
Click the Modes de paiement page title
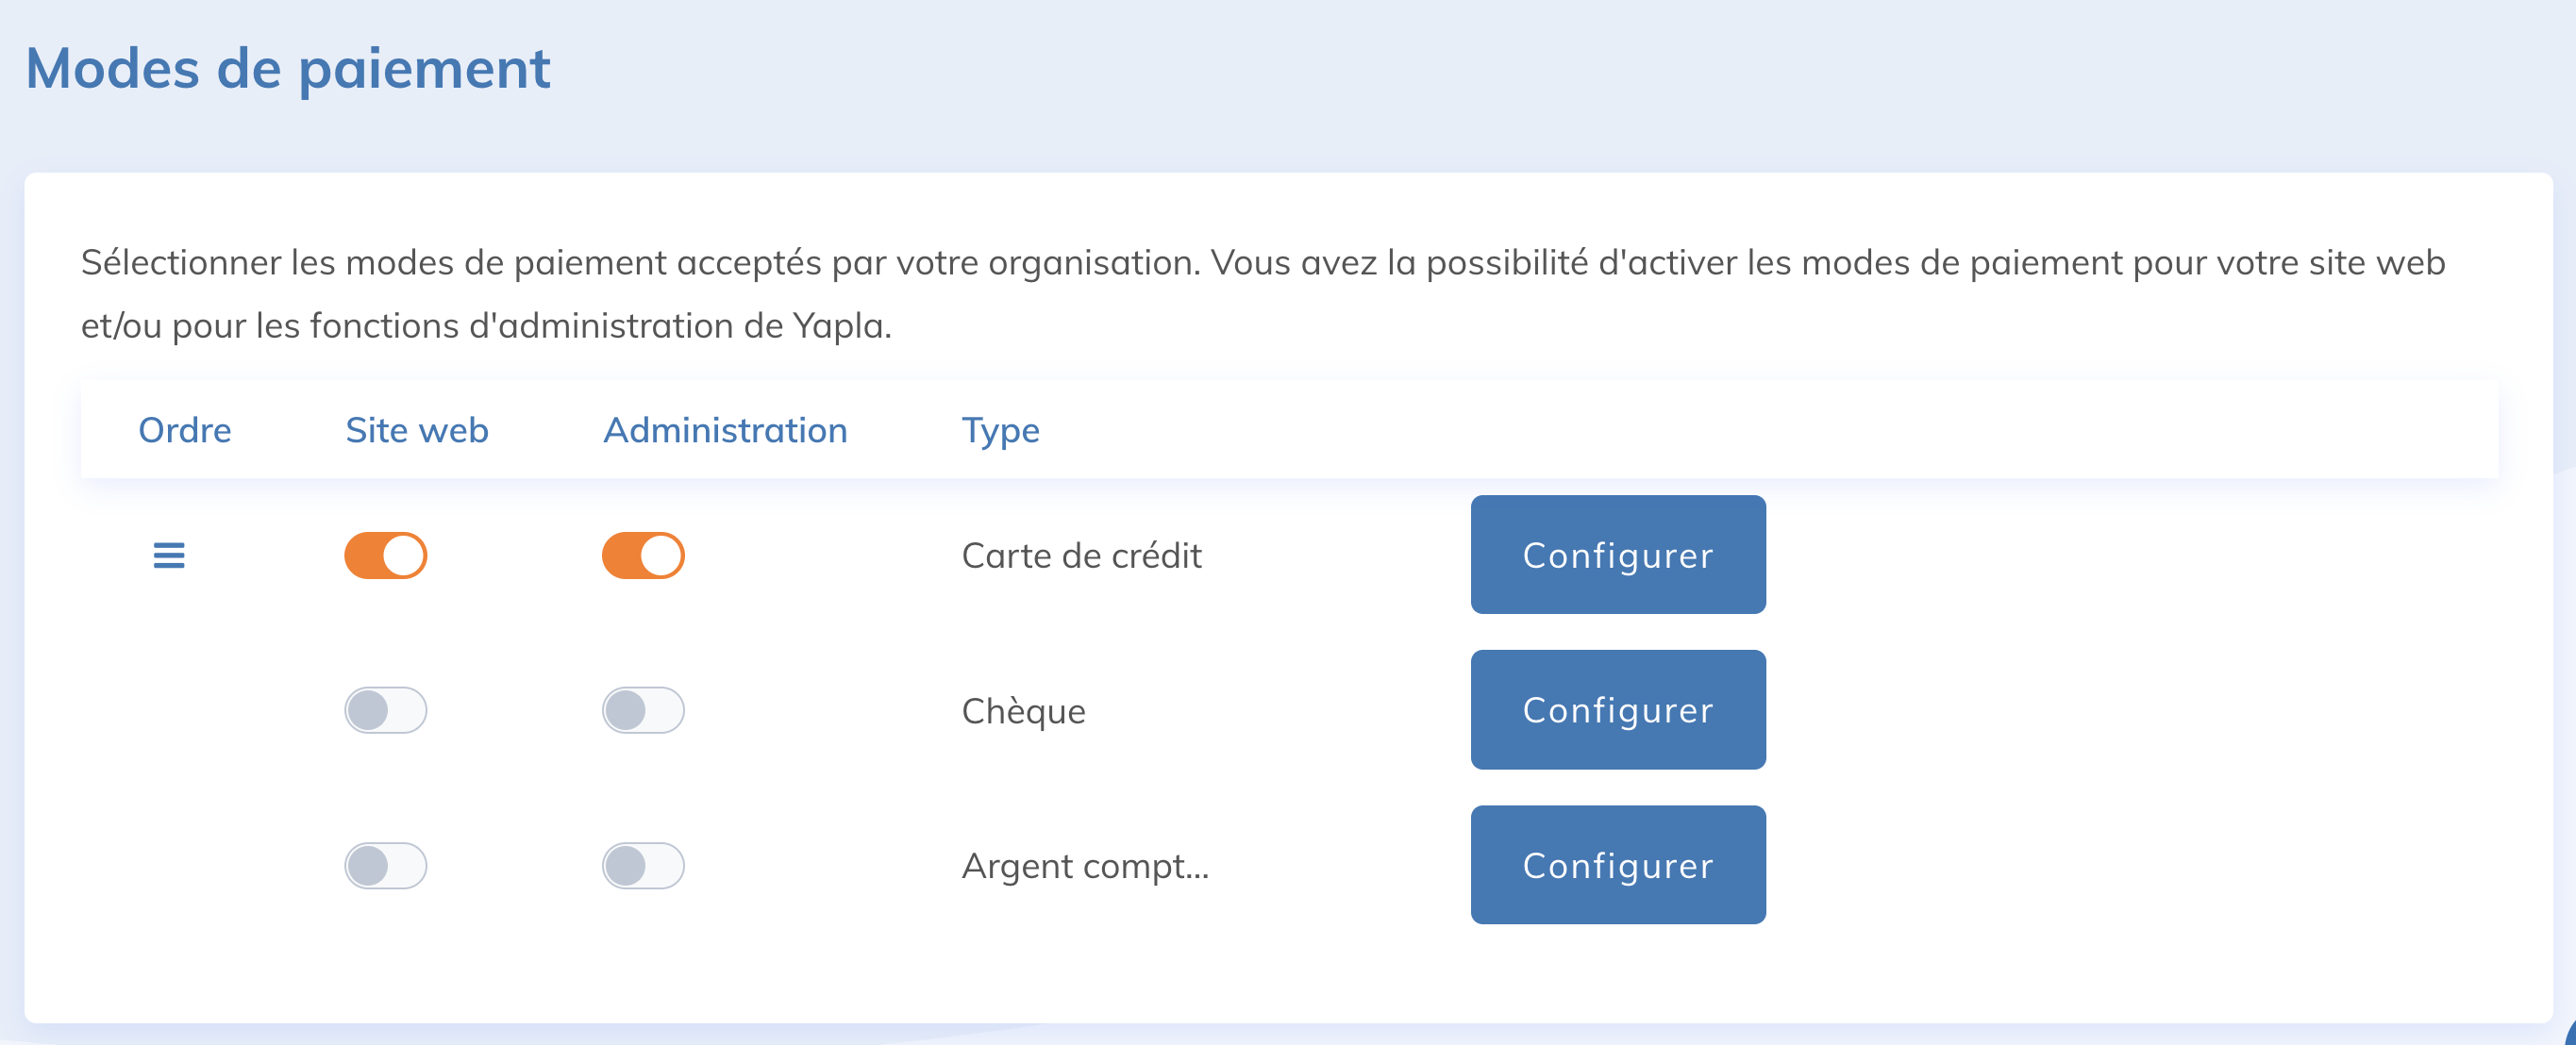[x=288, y=68]
